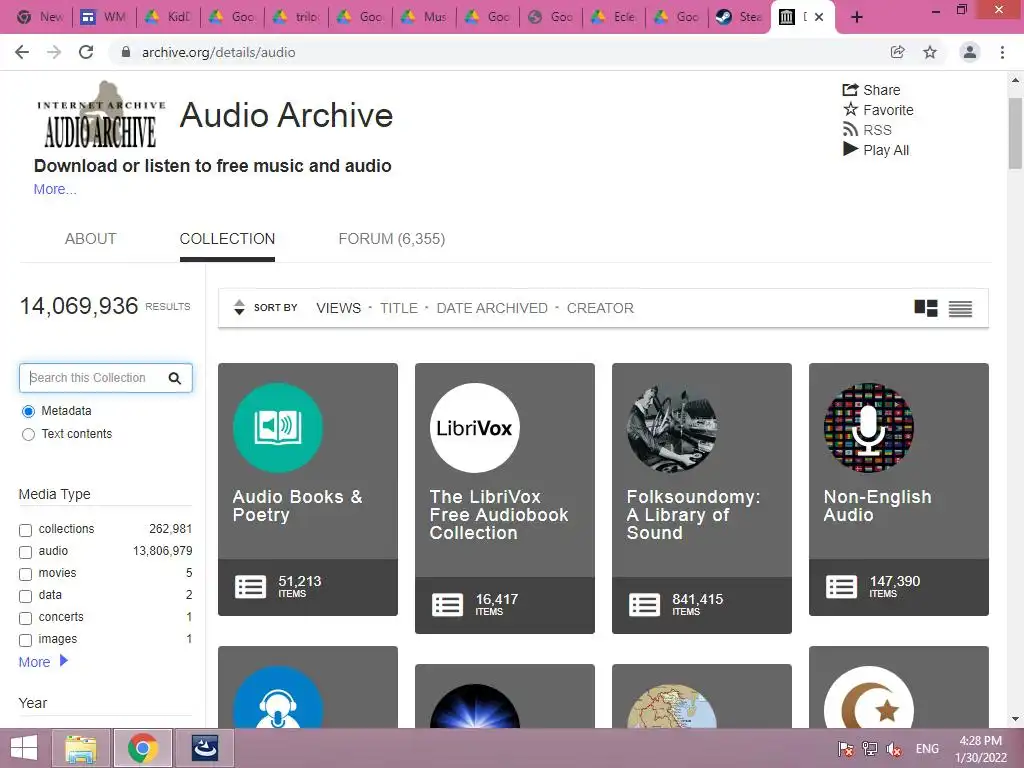The width and height of the screenshot is (1024, 768).
Task: Switch to the KidD browser tab
Action: click(x=167, y=17)
